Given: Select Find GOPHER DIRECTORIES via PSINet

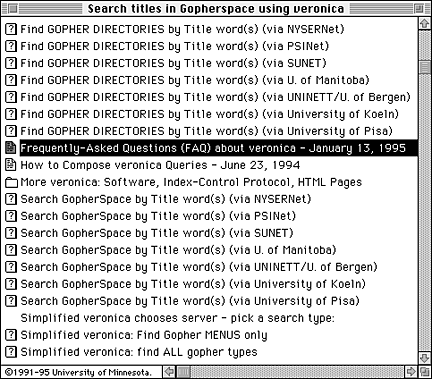Looking at the screenshot, I should (x=175, y=46).
